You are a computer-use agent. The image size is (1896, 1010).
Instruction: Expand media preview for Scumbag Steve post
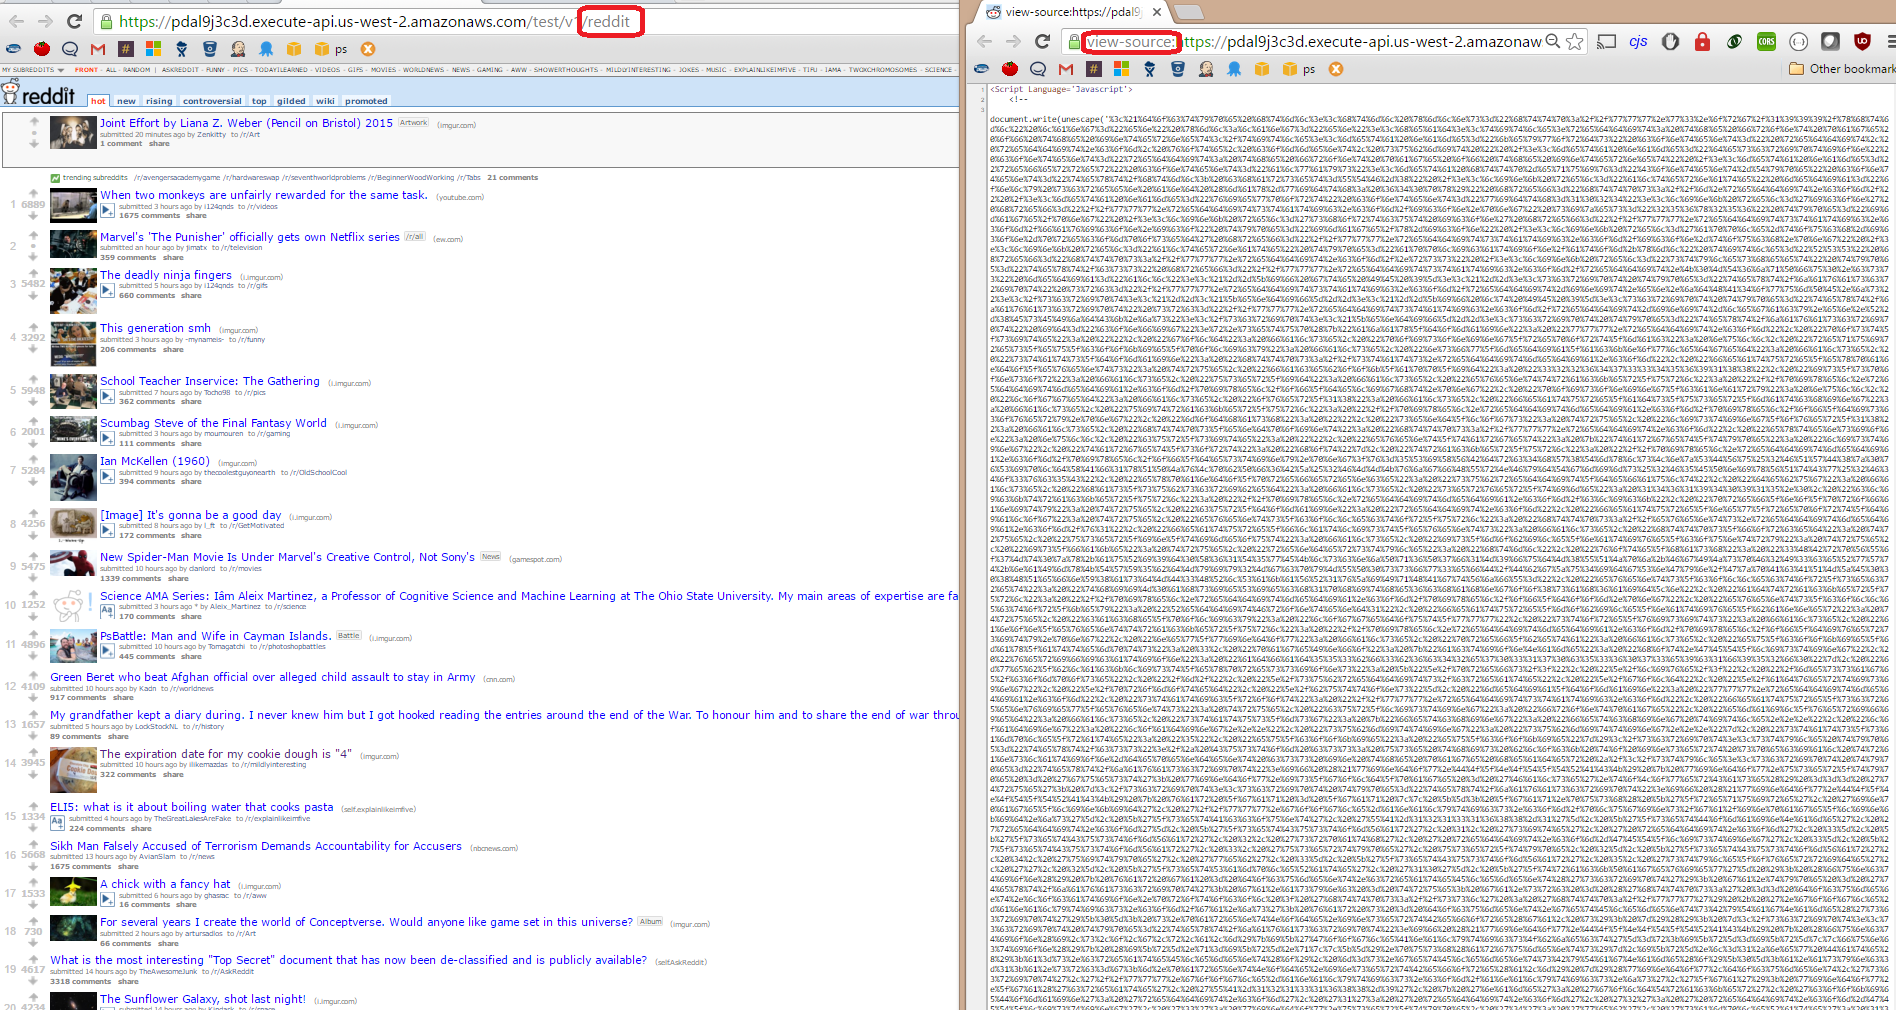[107, 438]
